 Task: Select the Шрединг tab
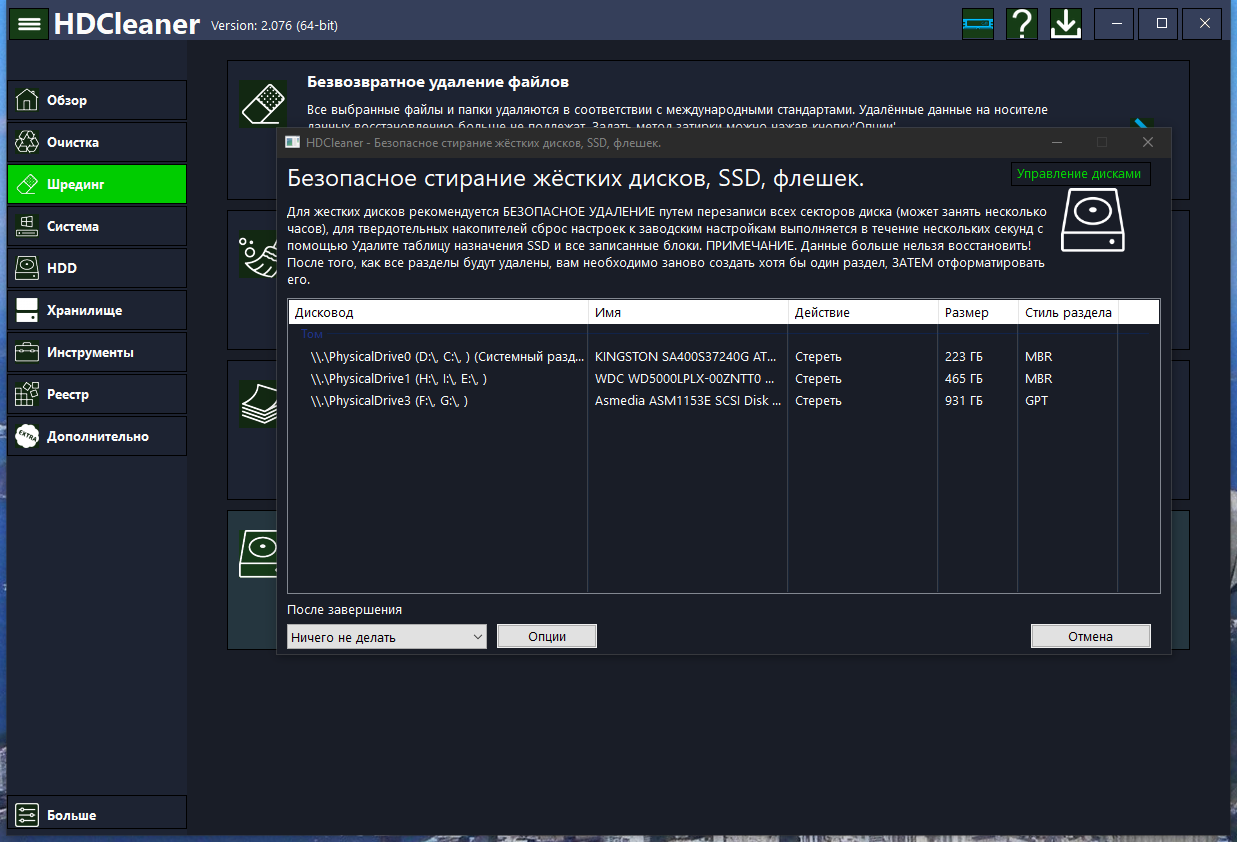(97, 184)
